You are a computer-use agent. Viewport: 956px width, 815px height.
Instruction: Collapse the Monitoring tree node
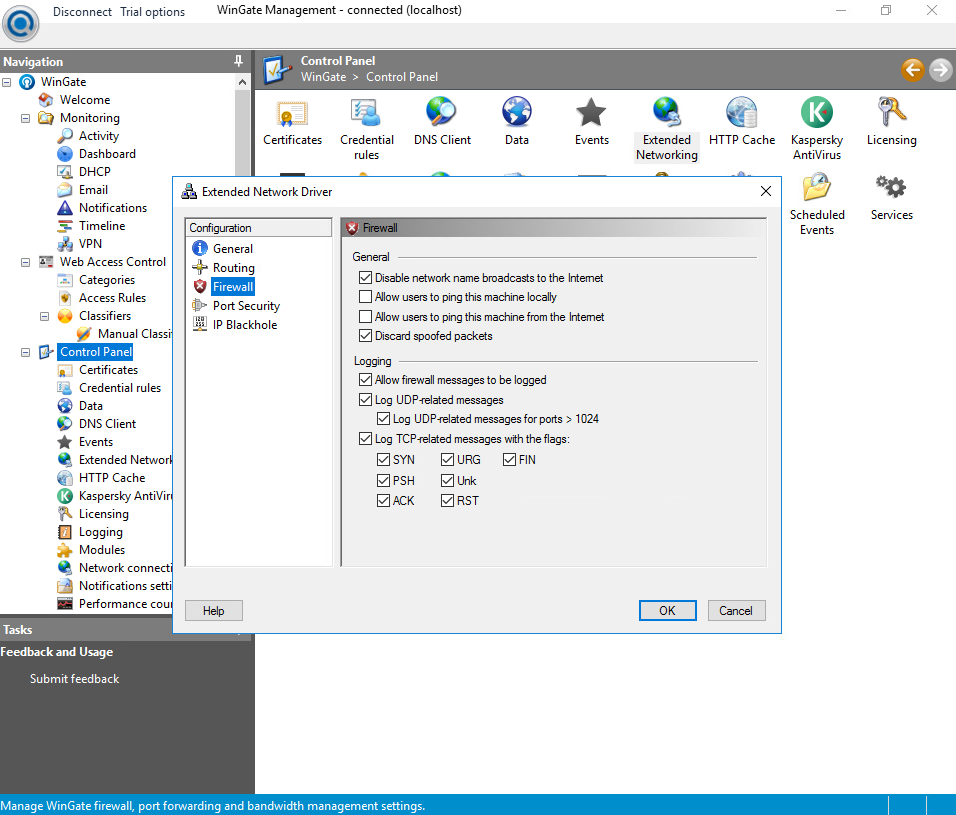[26, 118]
